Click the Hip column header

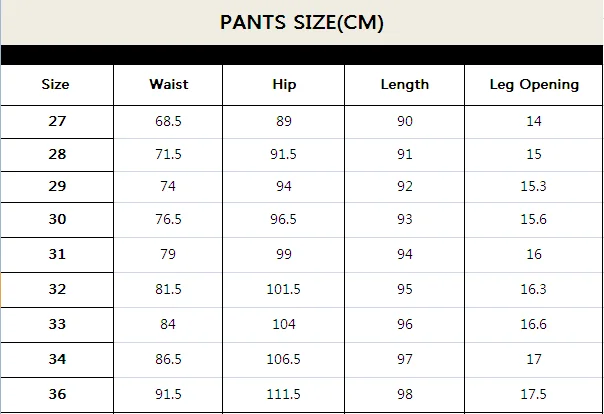(x=284, y=85)
